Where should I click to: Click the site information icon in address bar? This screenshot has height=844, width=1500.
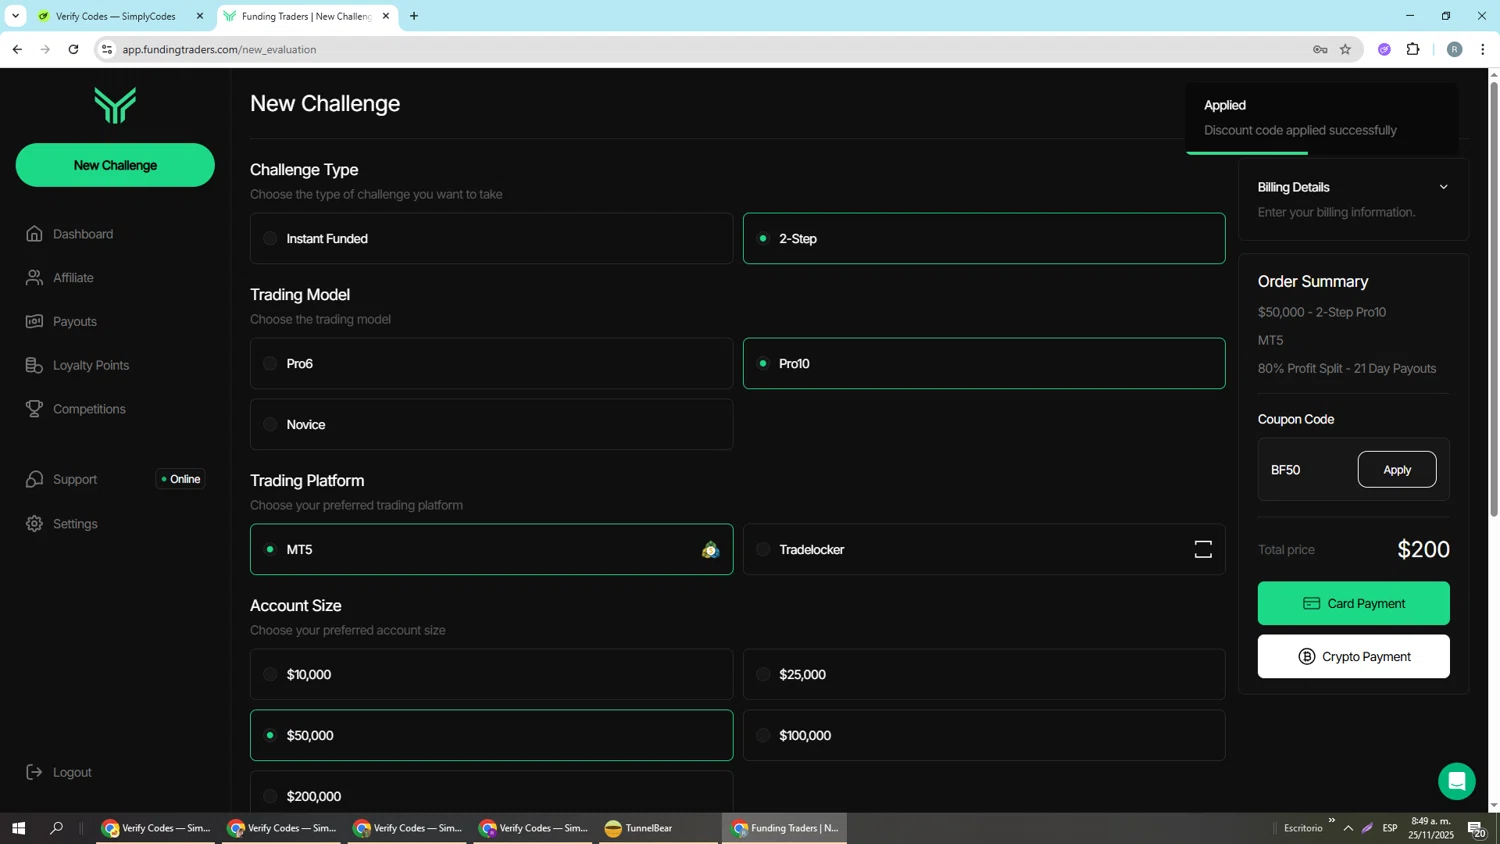tap(107, 49)
